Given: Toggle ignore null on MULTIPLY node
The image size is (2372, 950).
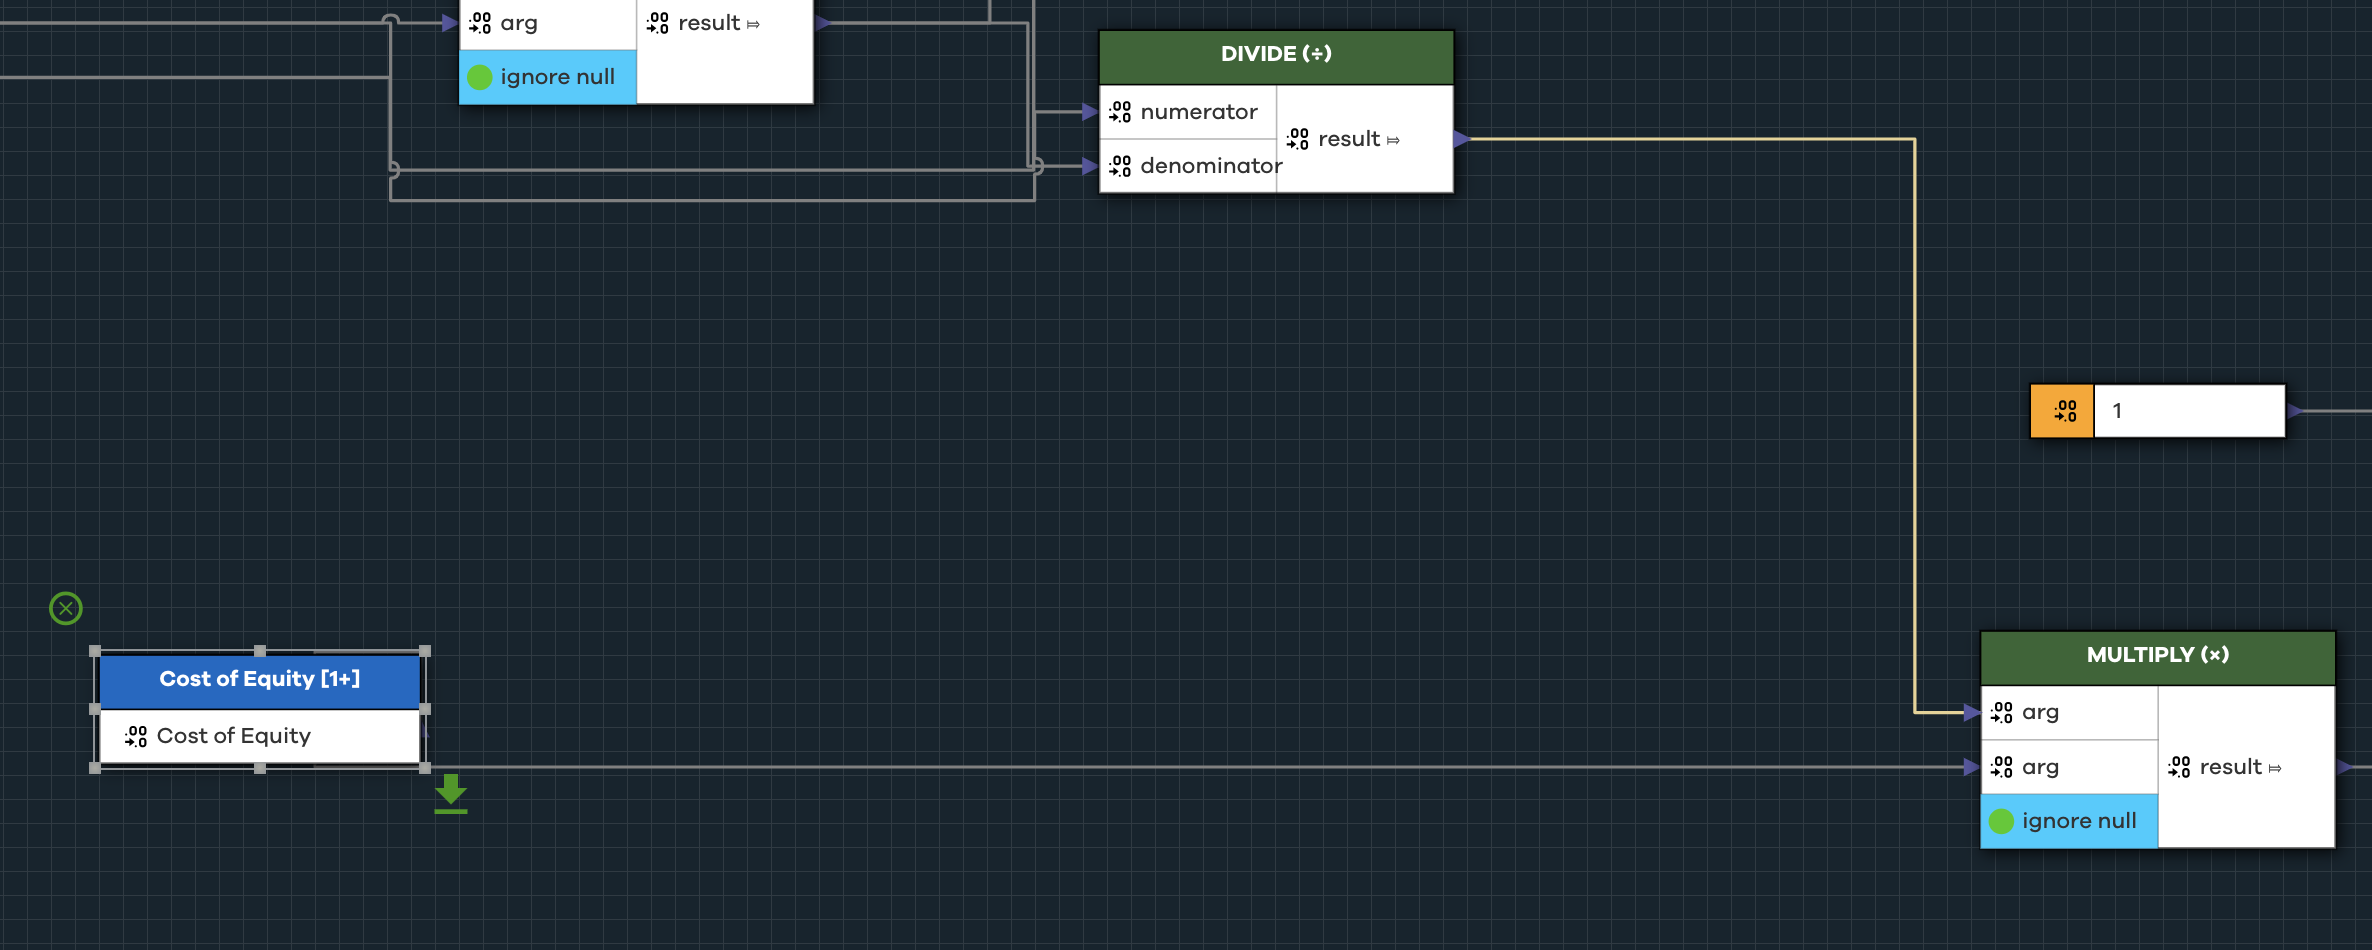Looking at the screenshot, I should click(2002, 821).
